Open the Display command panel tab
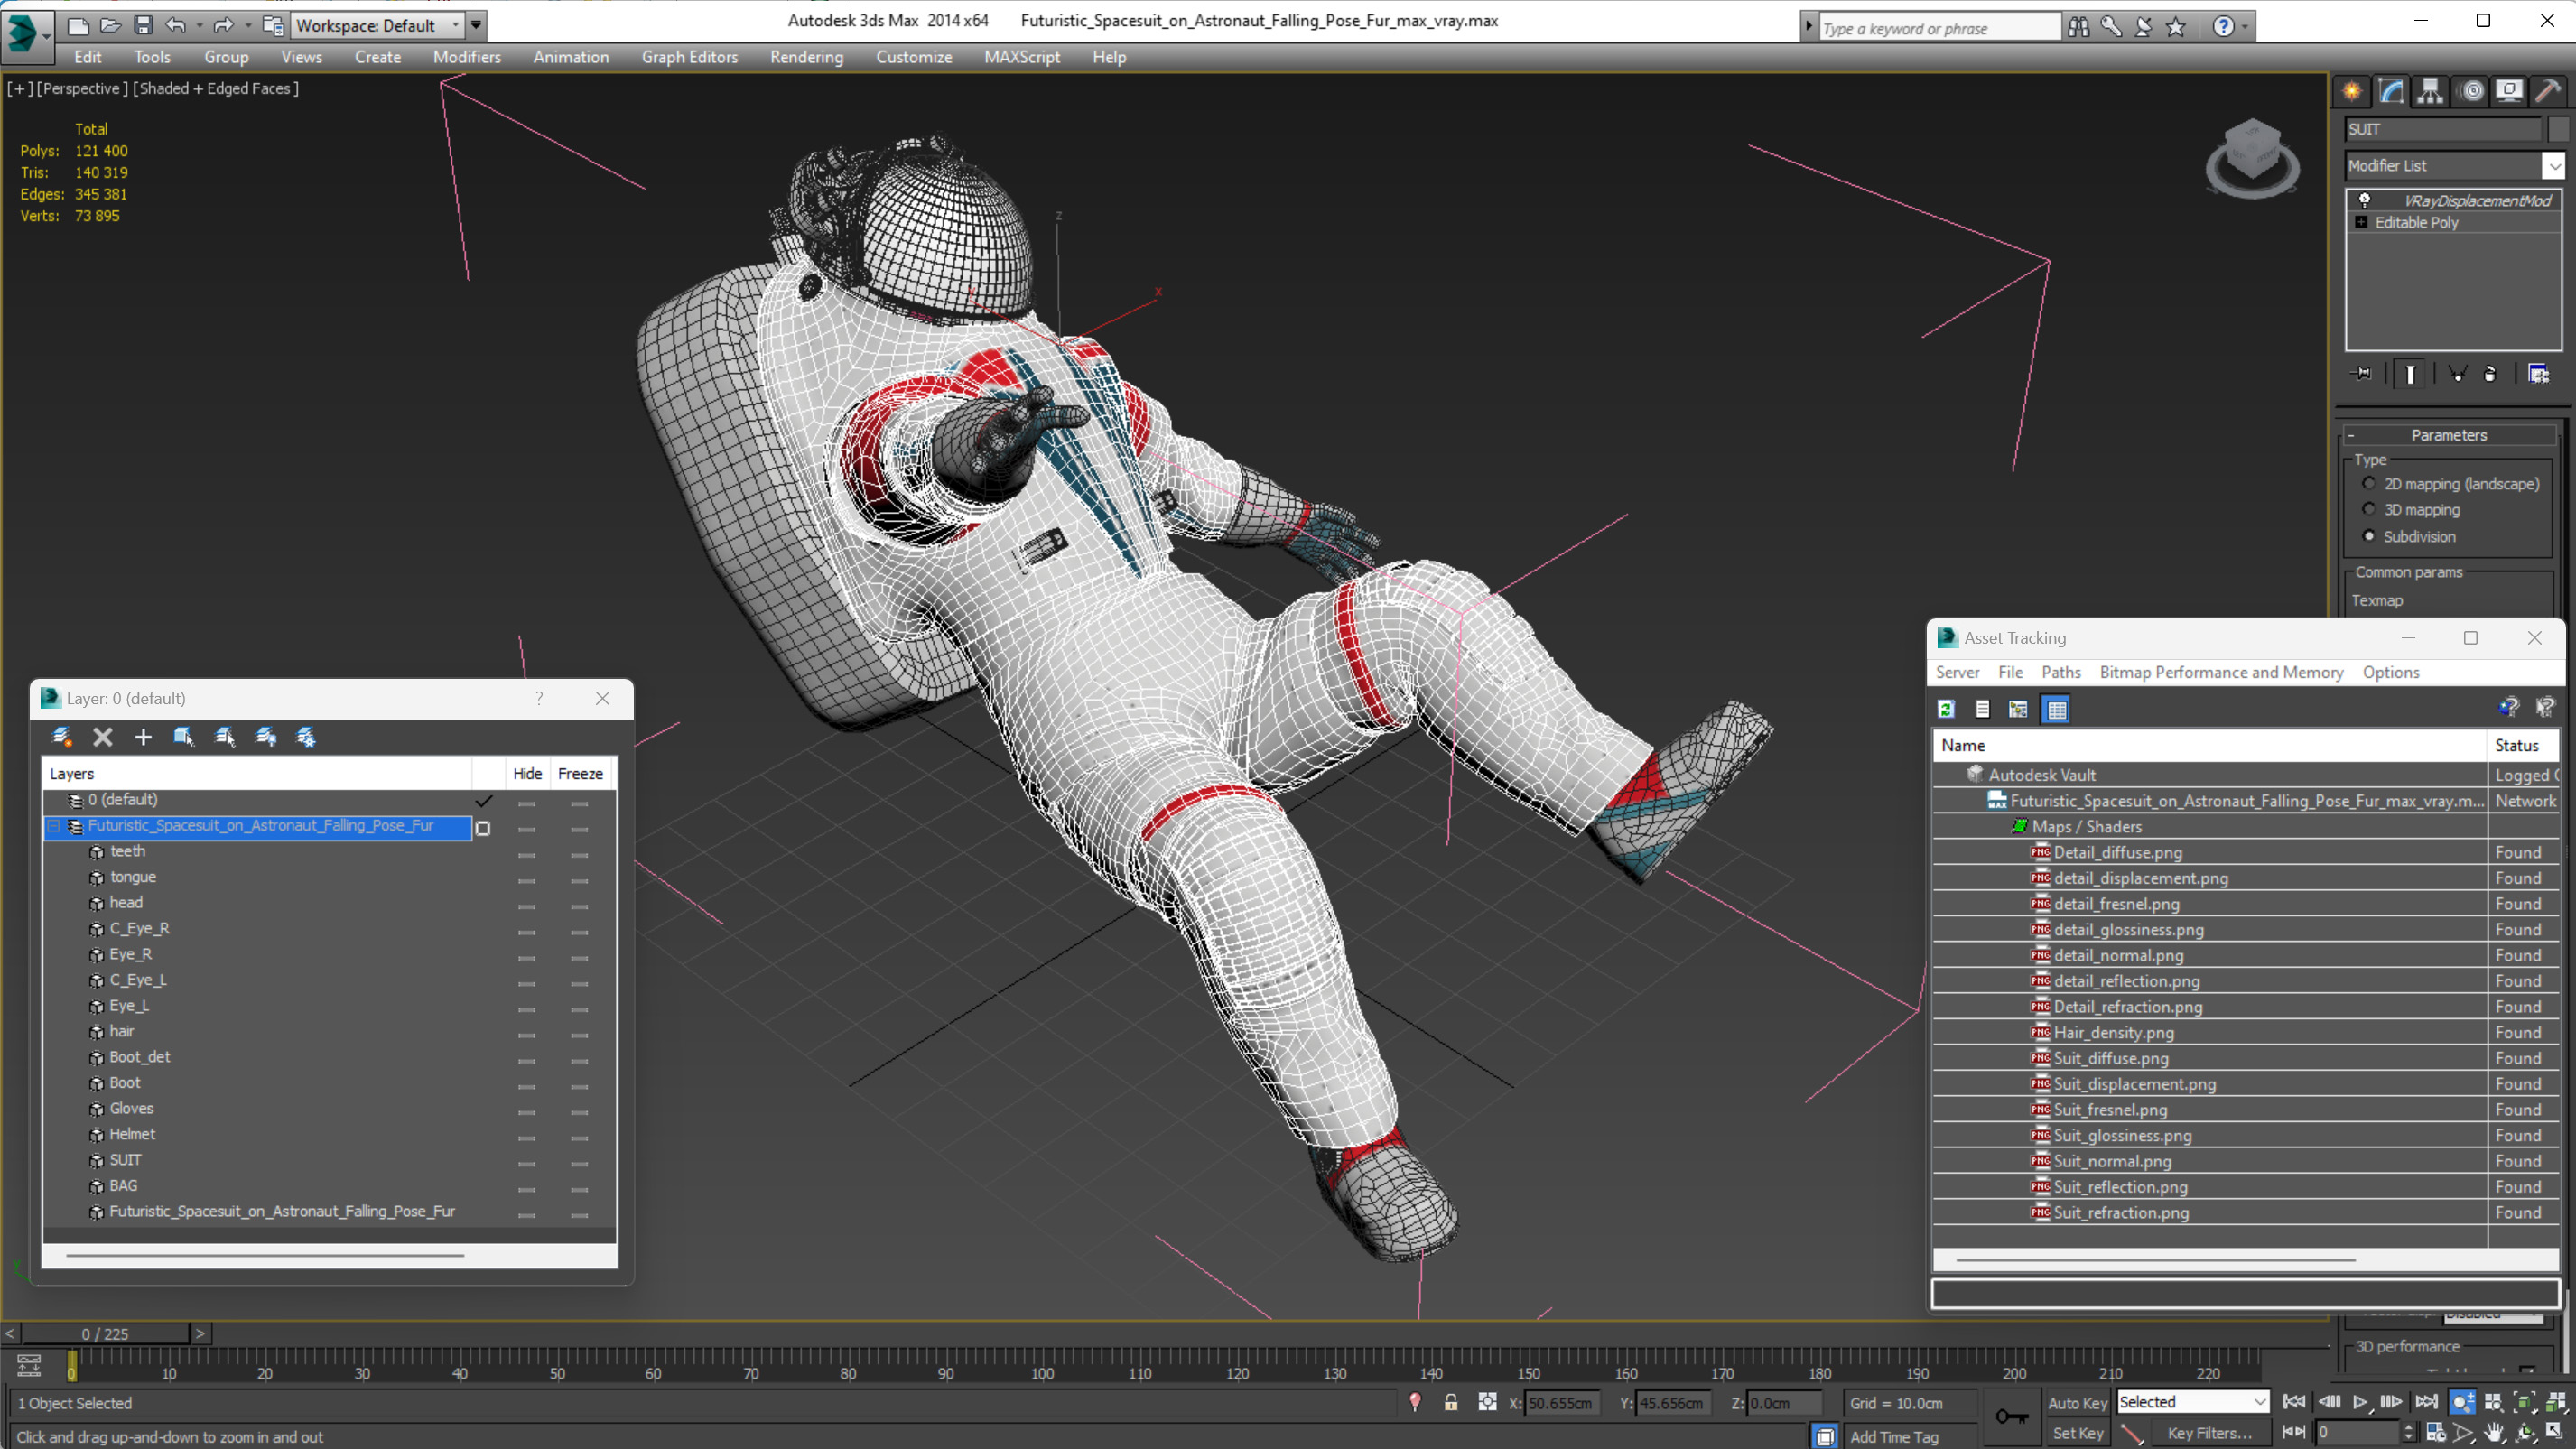The image size is (2576, 1449). [x=2509, y=91]
